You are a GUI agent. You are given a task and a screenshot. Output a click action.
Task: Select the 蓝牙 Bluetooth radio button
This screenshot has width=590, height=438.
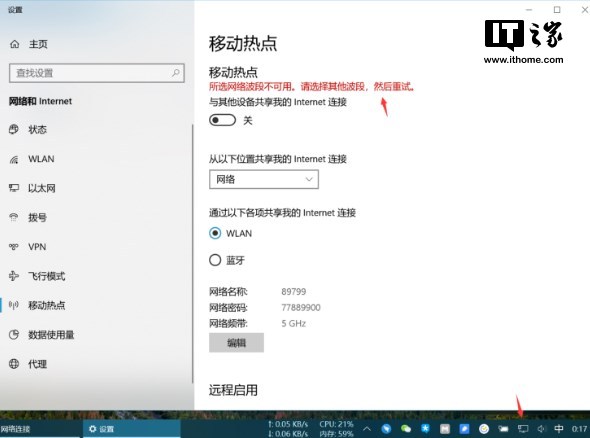tap(215, 260)
